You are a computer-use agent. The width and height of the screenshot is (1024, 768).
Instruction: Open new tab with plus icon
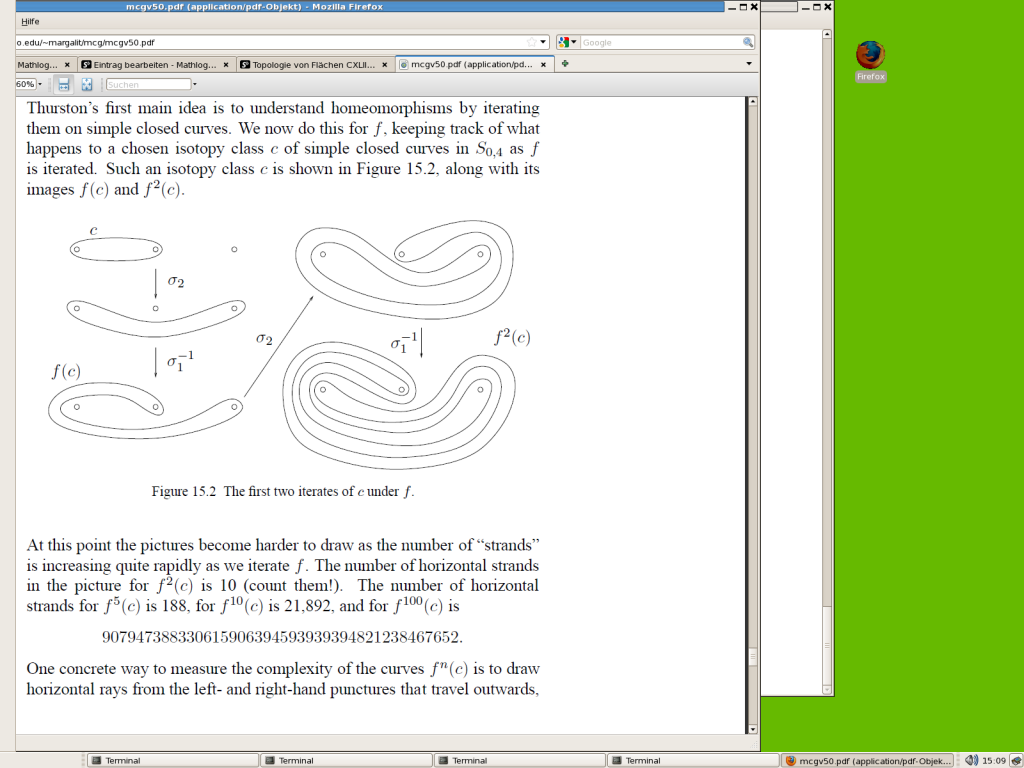tap(565, 64)
